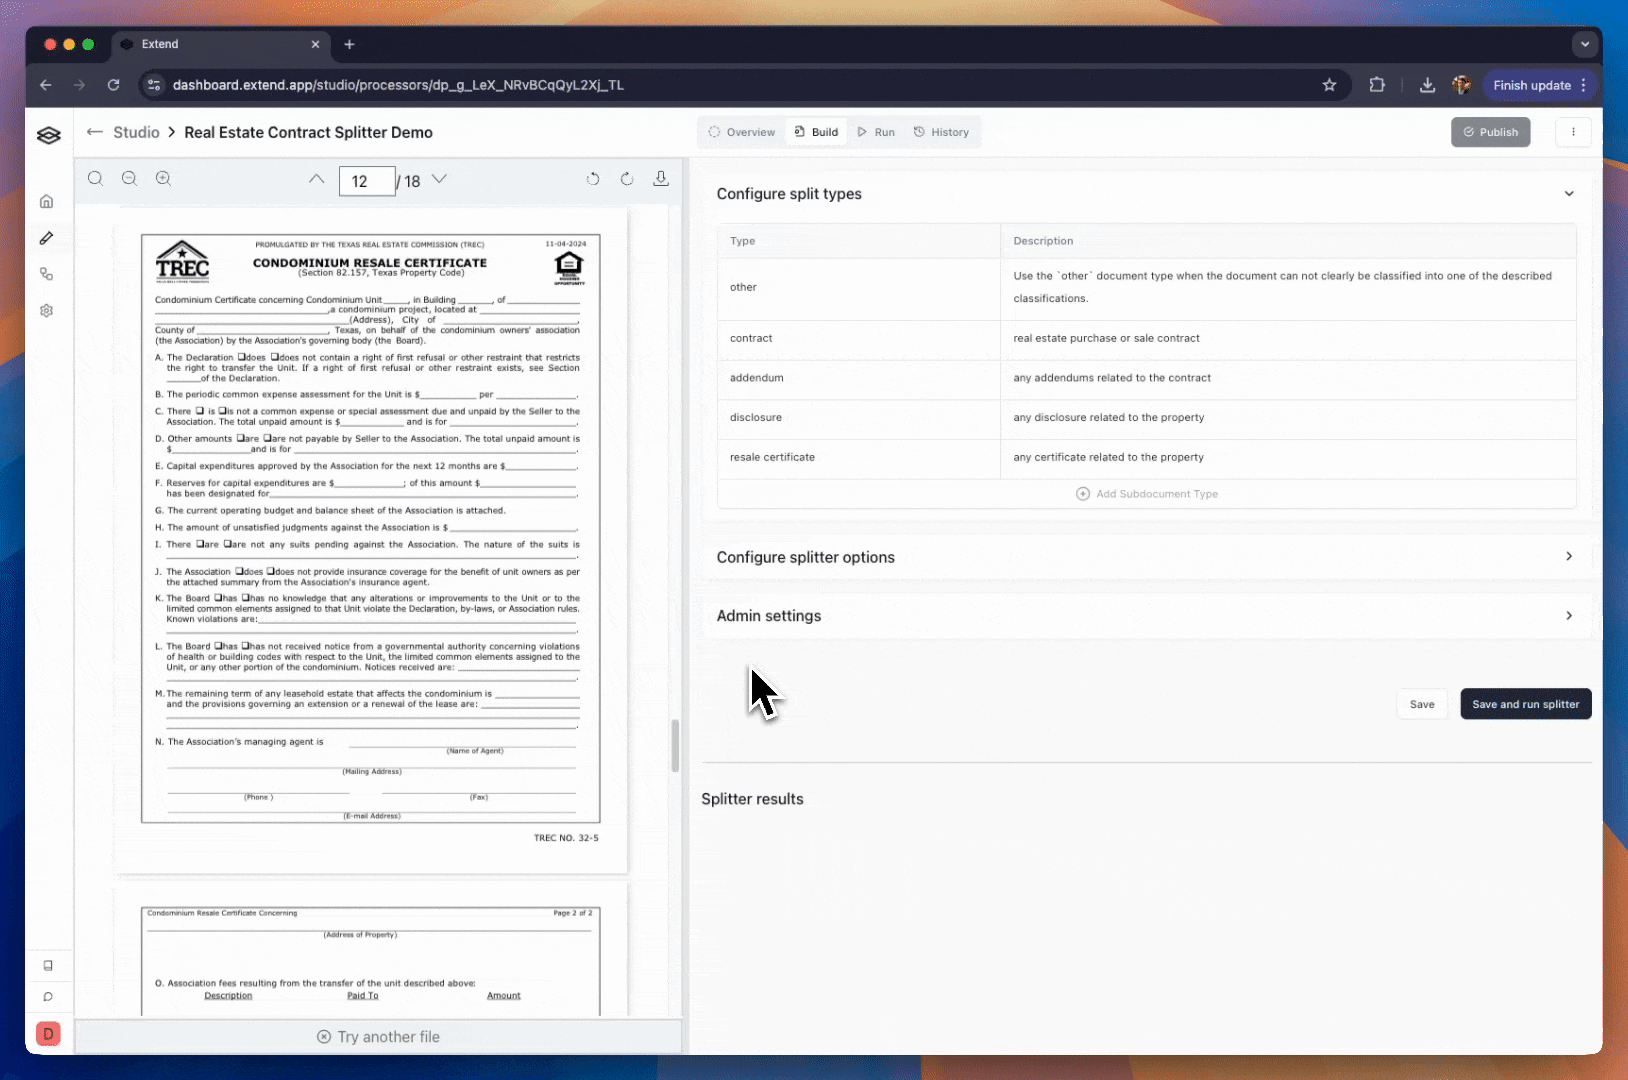This screenshot has height=1080, width=1628.
Task: Open the History tab
Action: click(941, 132)
